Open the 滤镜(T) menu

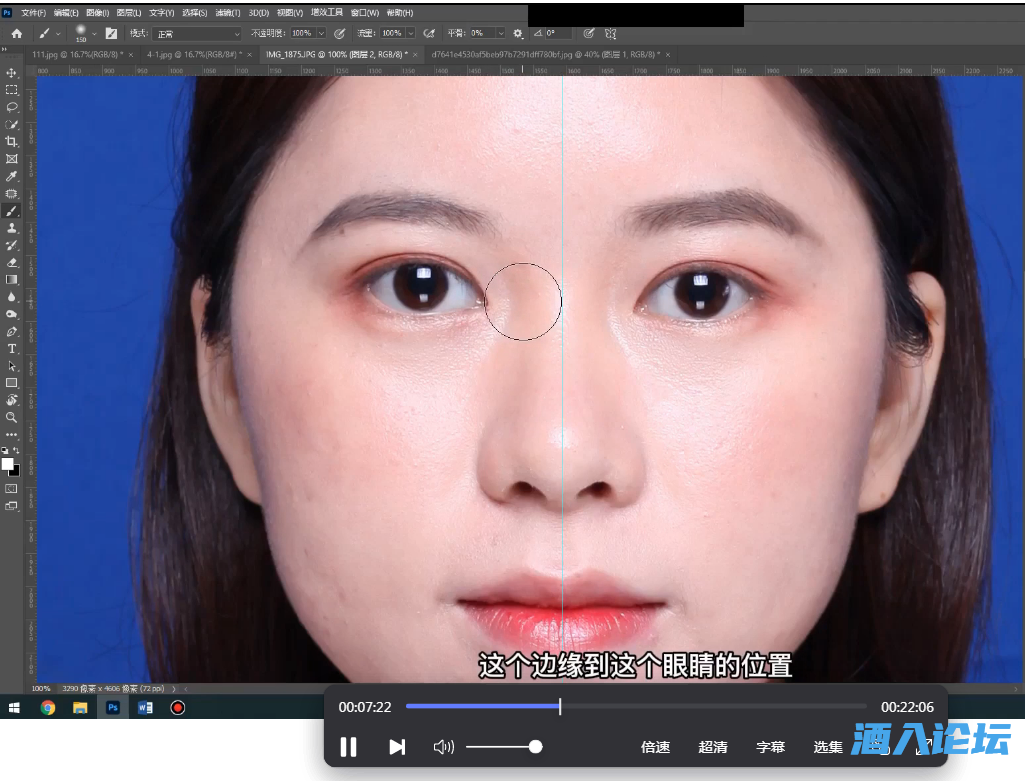tap(229, 13)
